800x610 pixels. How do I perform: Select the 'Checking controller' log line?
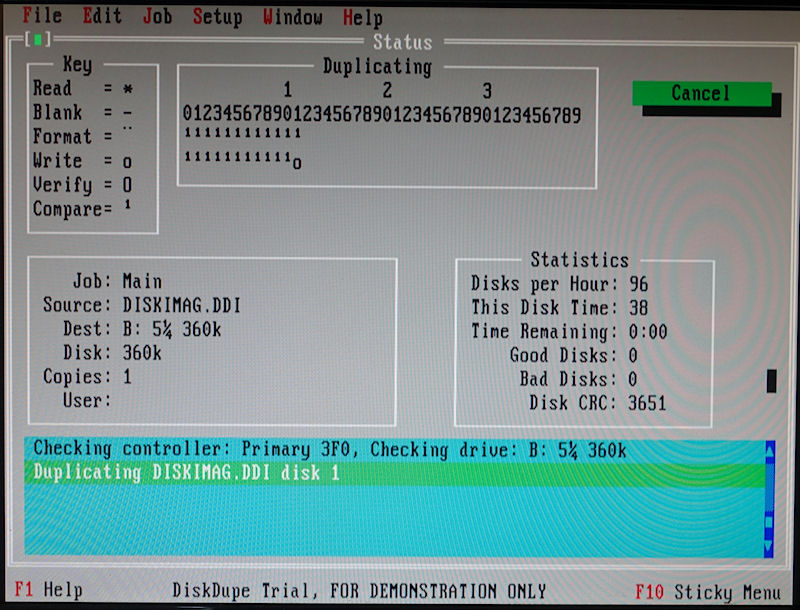[330, 450]
